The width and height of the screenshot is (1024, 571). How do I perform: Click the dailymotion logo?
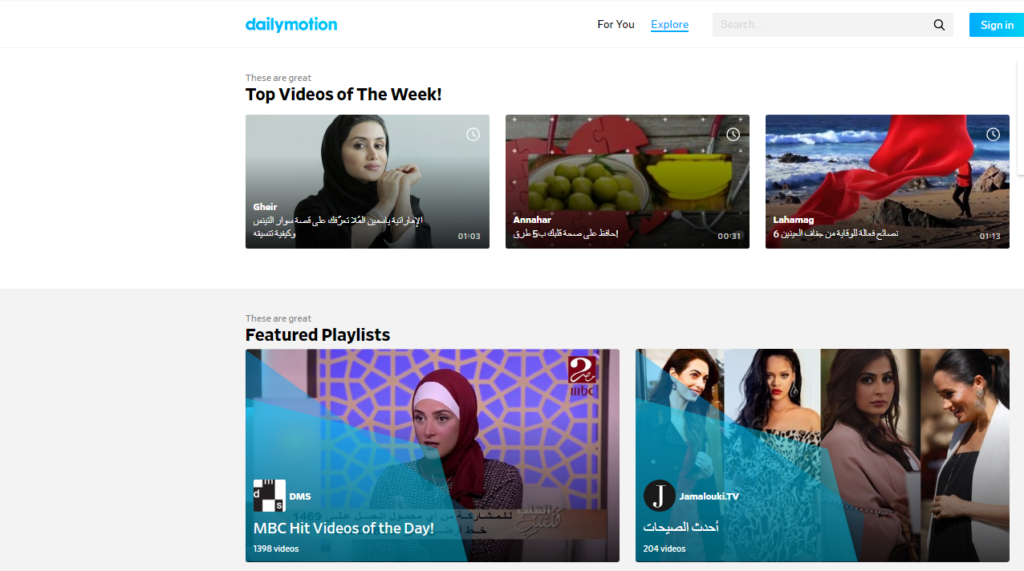tap(291, 25)
